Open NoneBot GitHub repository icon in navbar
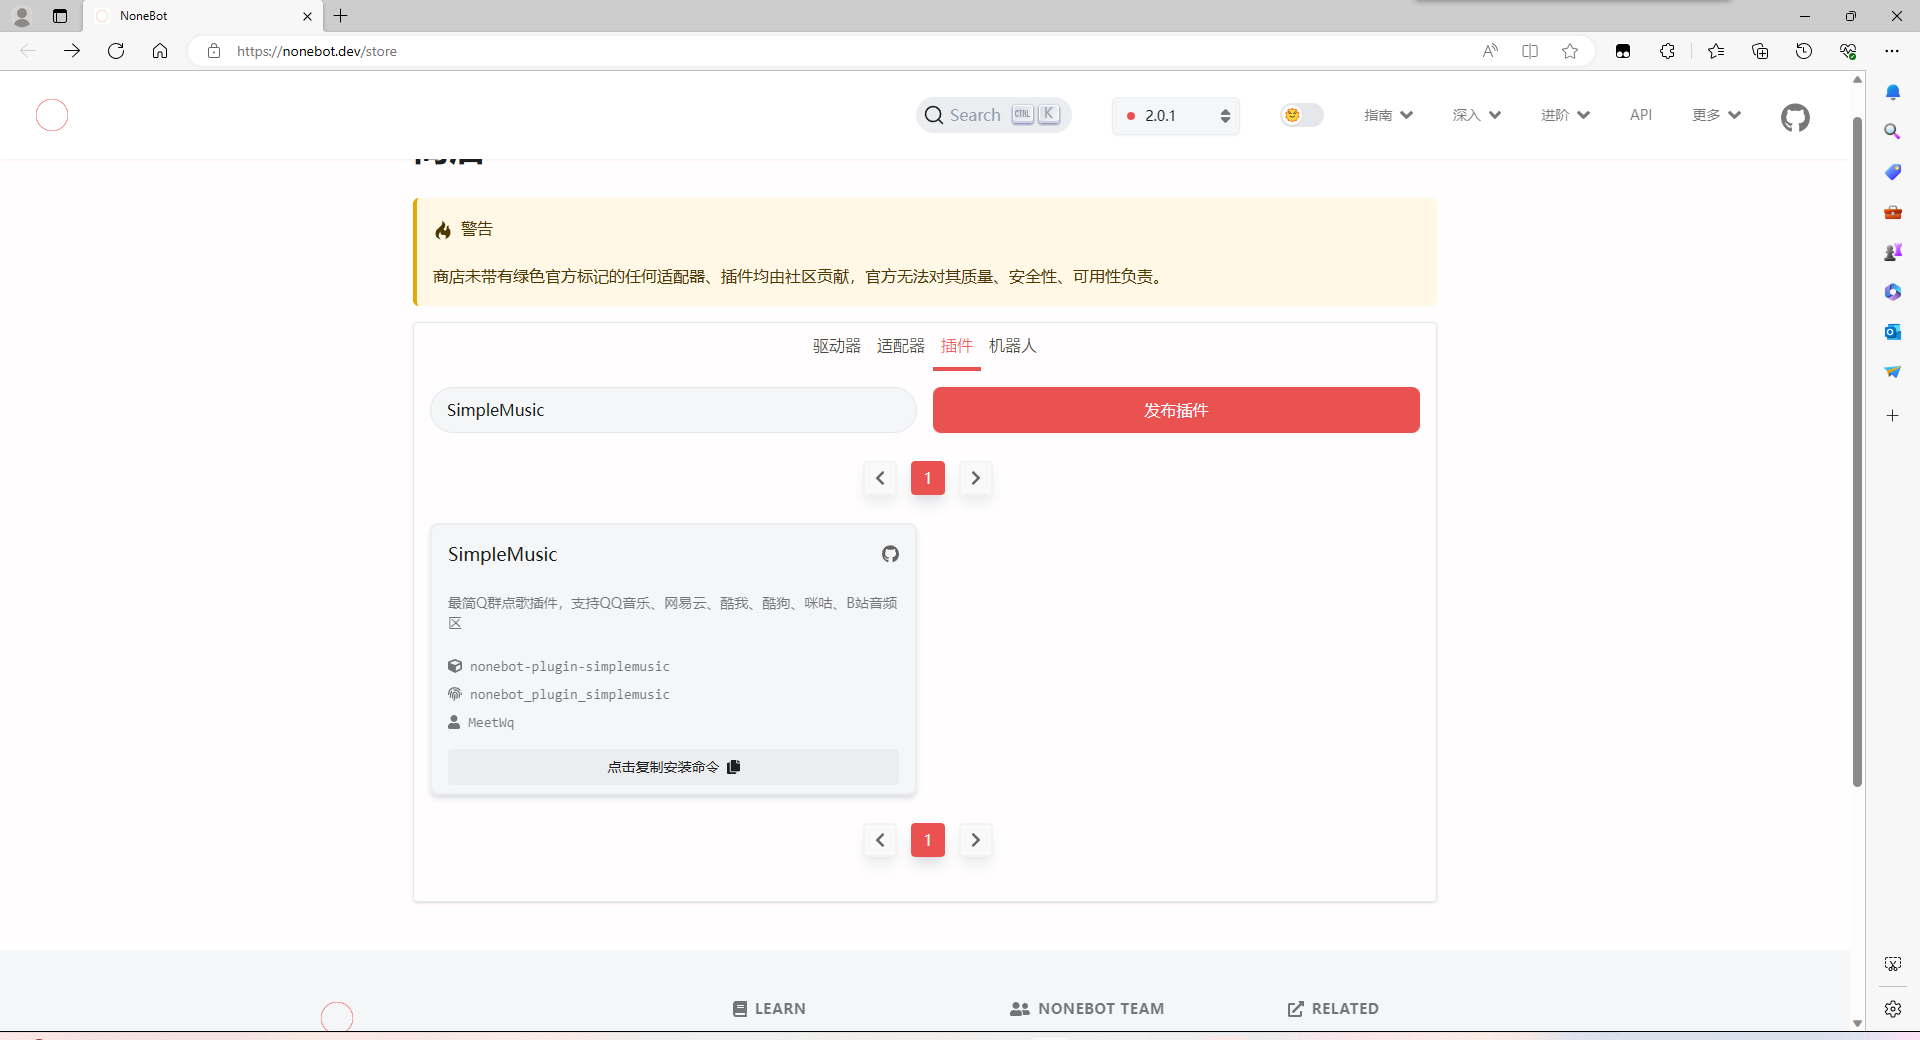 (x=1795, y=117)
